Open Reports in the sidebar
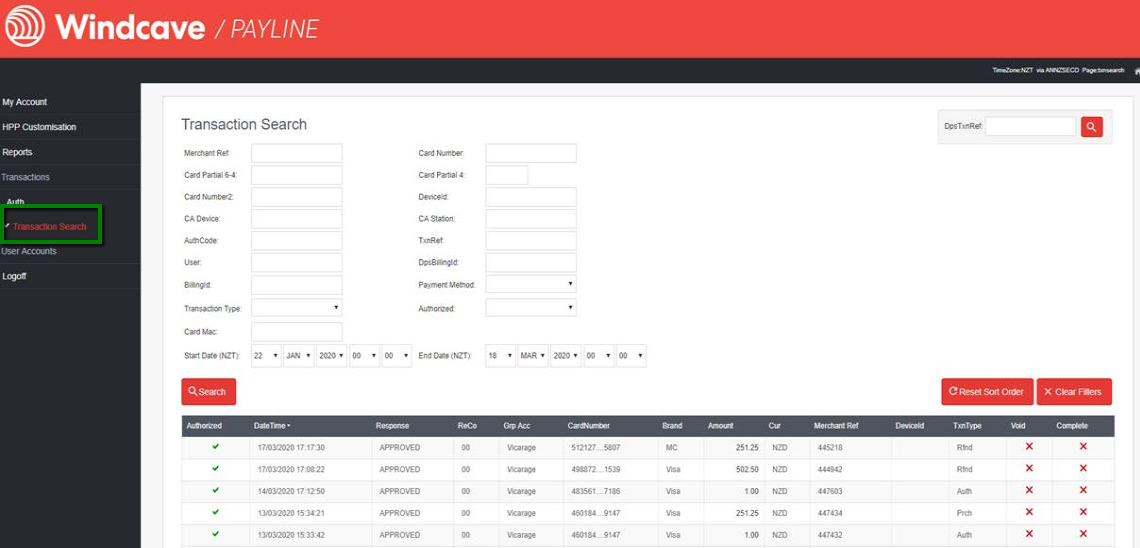Viewport: 1140px width, 548px height. [x=17, y=152]
